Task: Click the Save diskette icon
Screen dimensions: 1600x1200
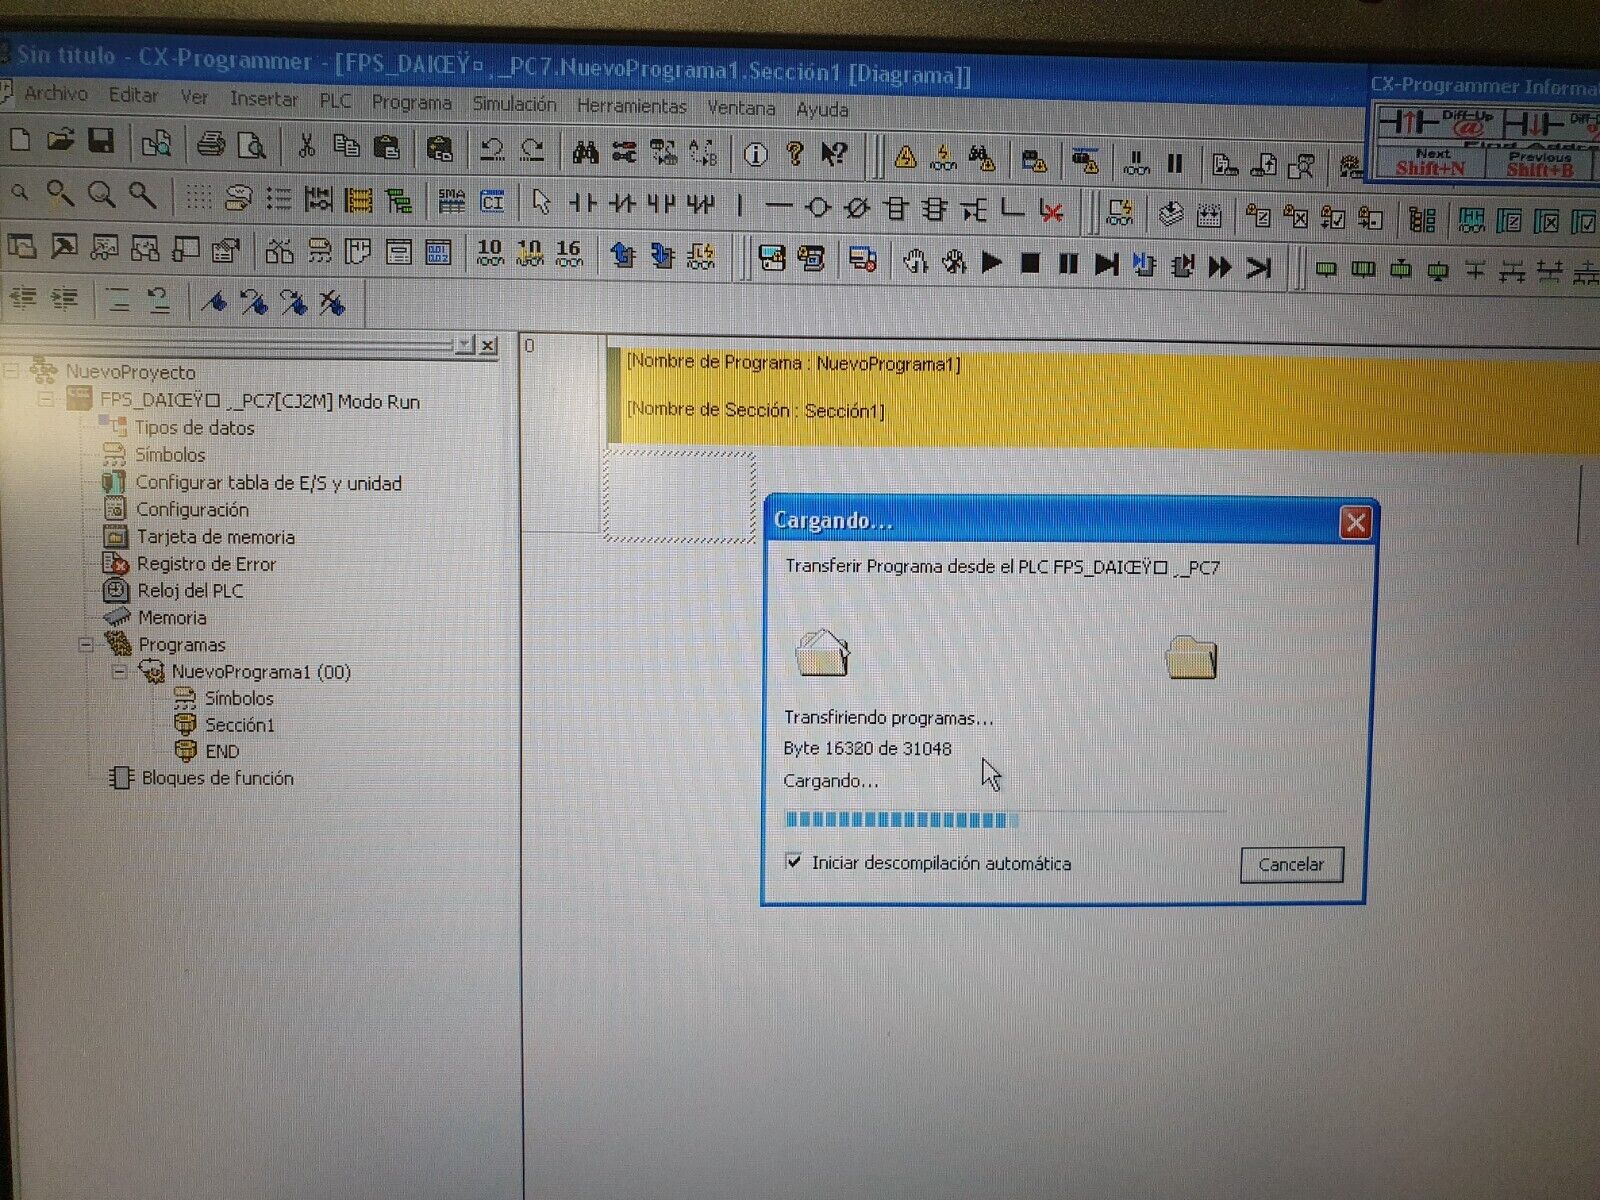Action: coord(101,141)
